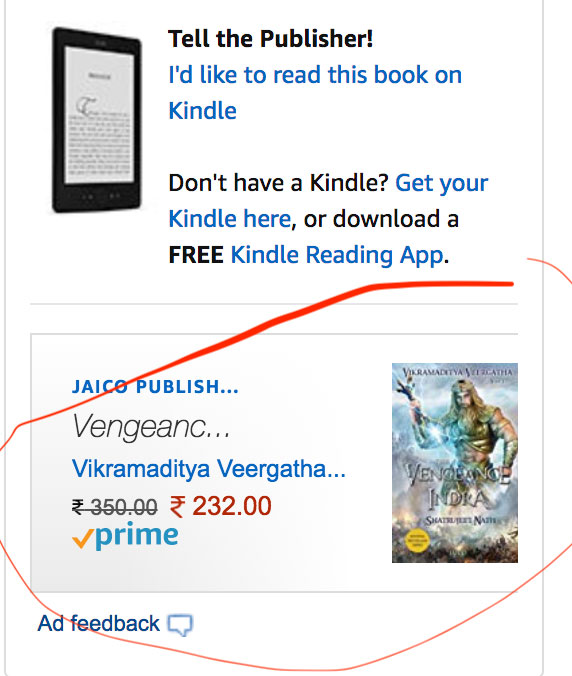Viewport: 572px width, 676px height.
Task: Click the orange Prime checkmark icon
Action: tap(82, 539)
